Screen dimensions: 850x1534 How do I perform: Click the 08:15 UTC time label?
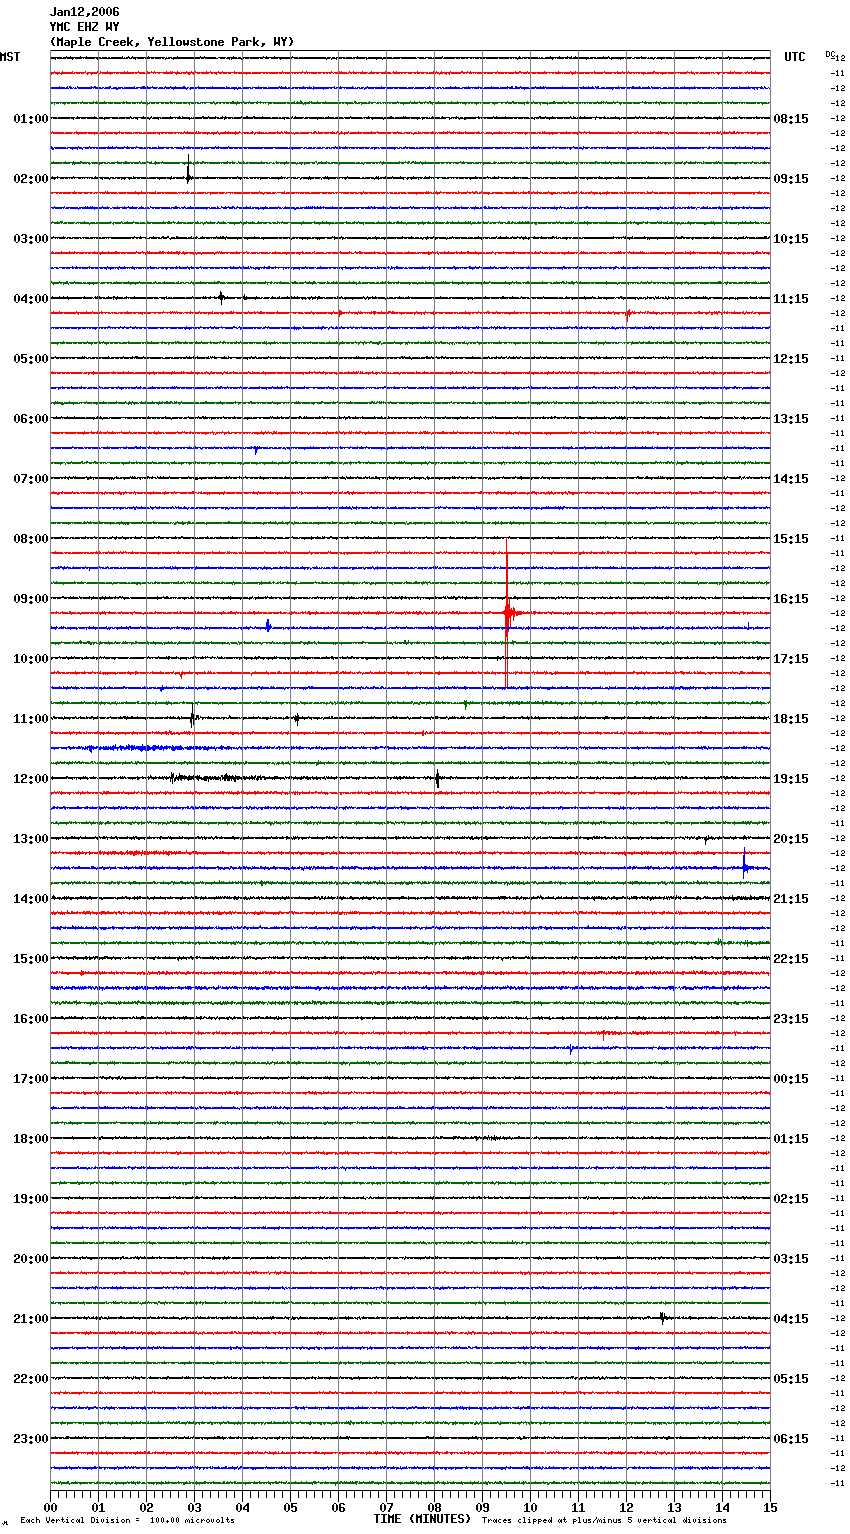pyautogui.click(x=791, y=119)
